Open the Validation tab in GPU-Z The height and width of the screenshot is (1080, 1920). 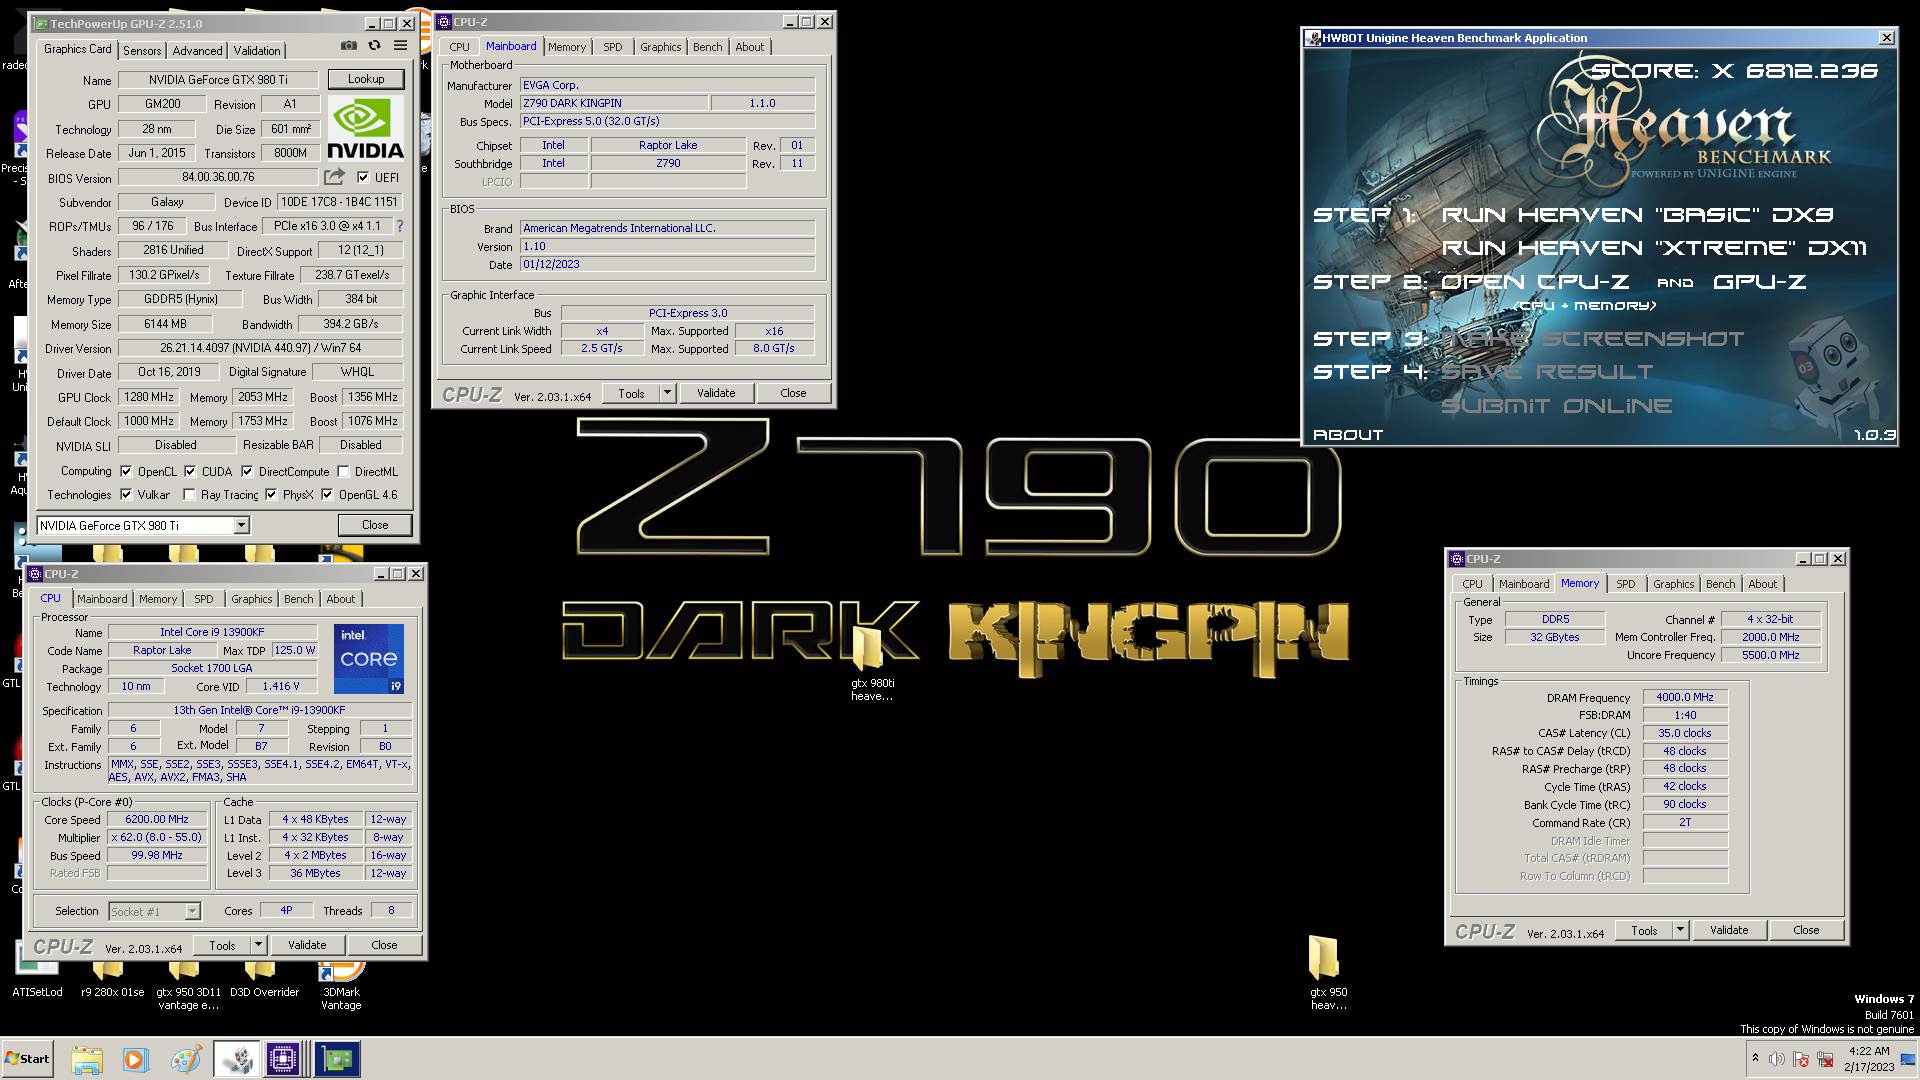pos(257,50)
